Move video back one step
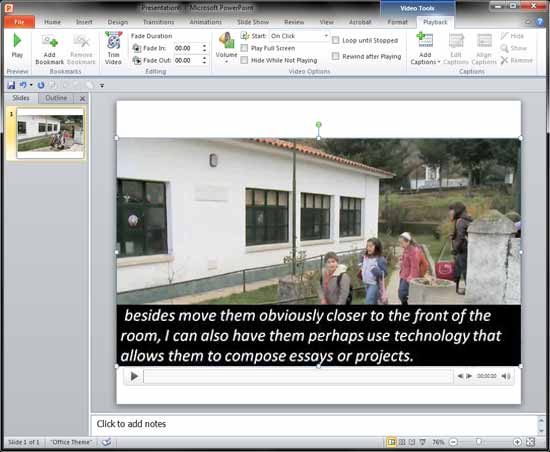This screenshot has height=452, width=550. pos(460,376)
